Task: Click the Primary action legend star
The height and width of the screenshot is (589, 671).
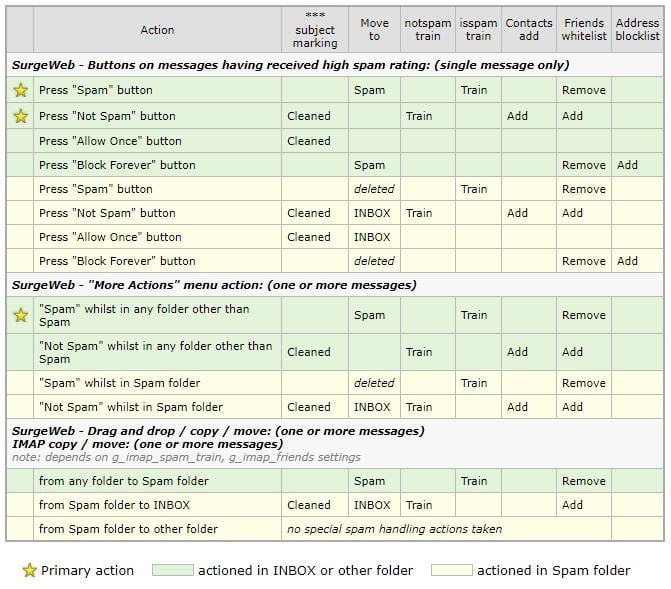Action: [30, 570]
